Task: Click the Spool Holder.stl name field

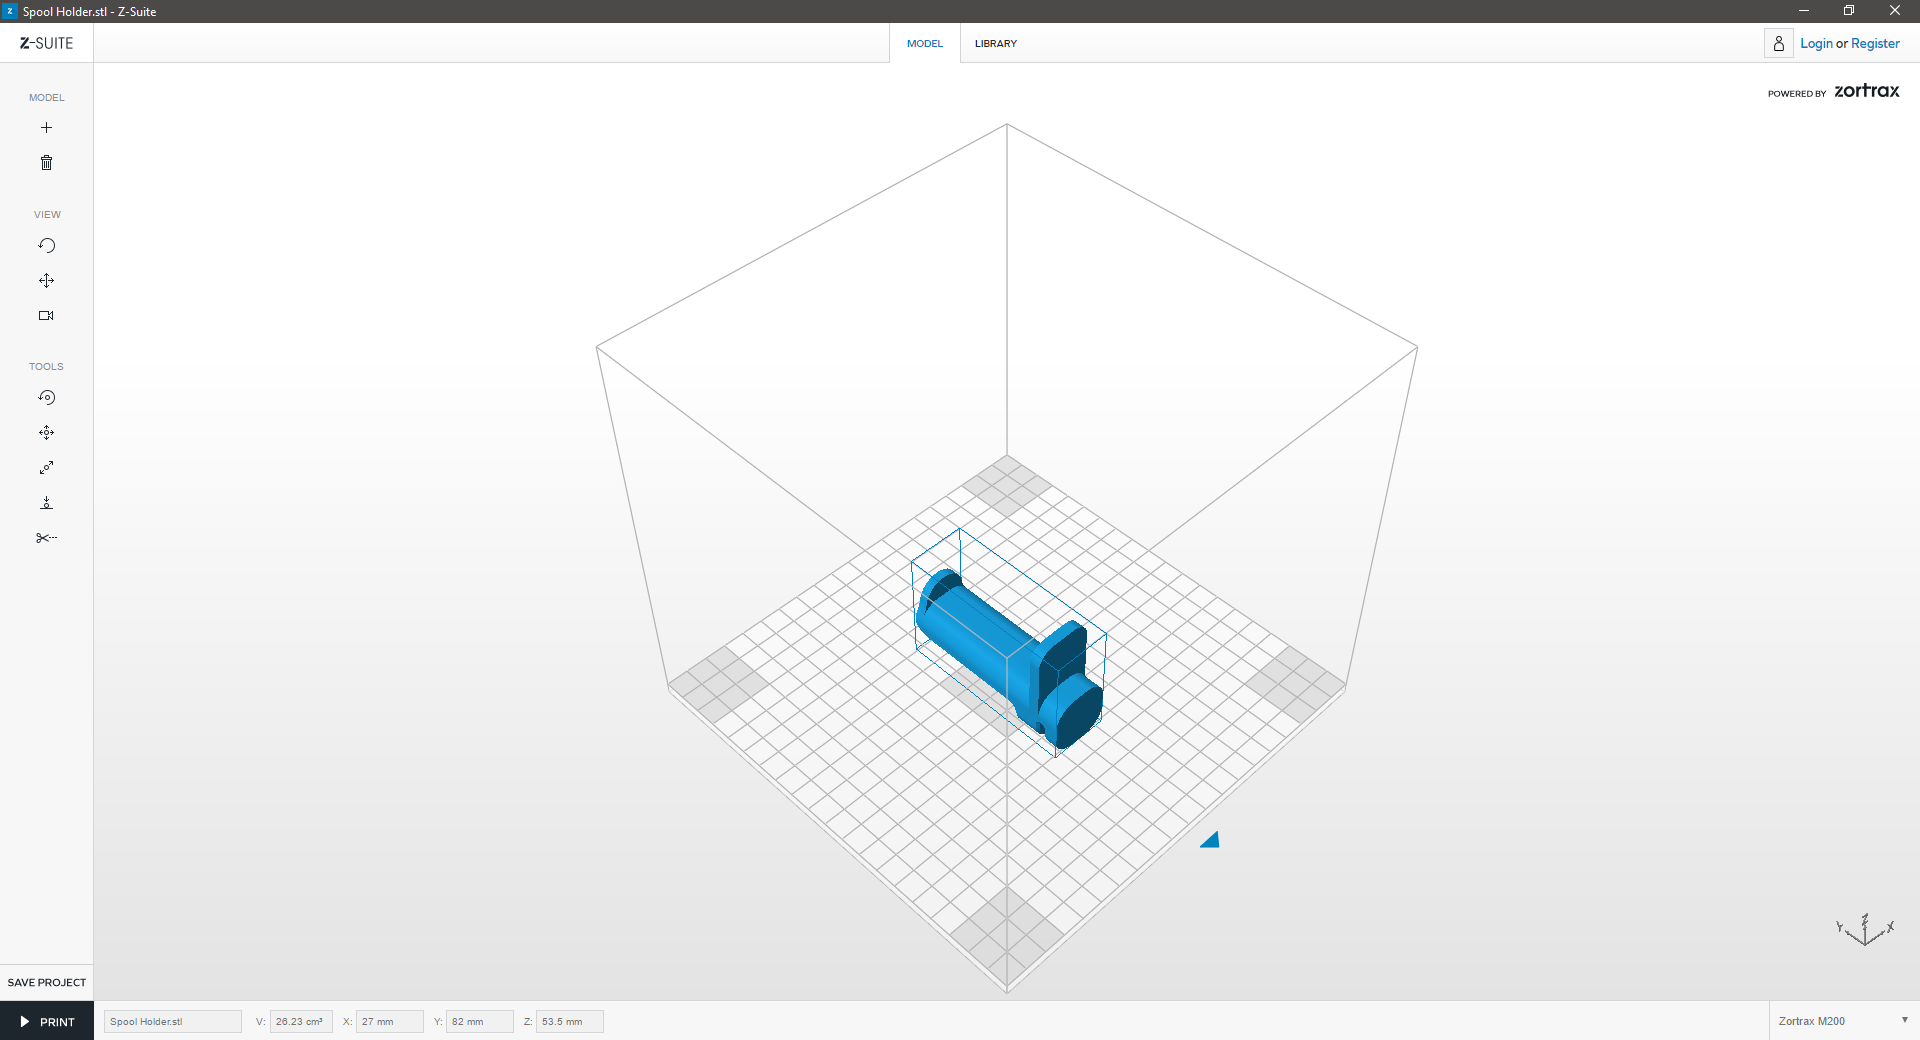Action: pos(172,1021)
